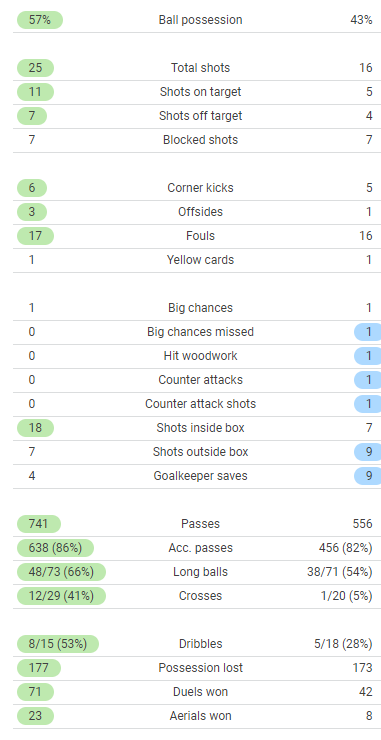Select the Yellow cards label
Screen dimensions: 381x740
(x=200, y=260)
